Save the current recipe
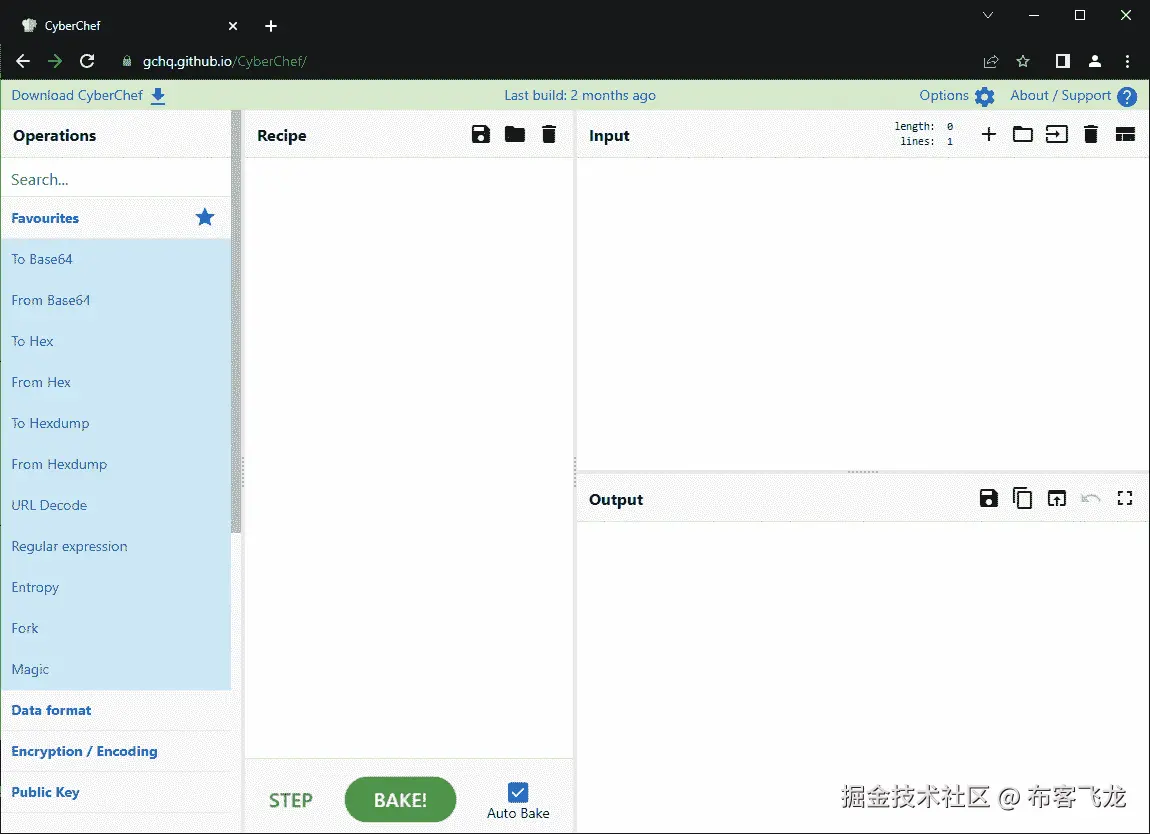Viewport: 1150px width, 834px height. [x=480, y=134]
